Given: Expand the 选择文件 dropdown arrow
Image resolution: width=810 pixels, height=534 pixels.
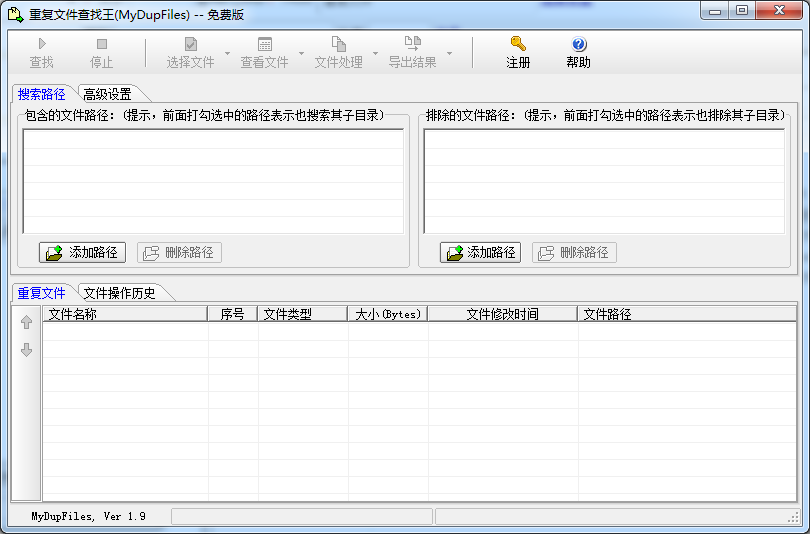Looking at the screenshot, I should 227,53.
